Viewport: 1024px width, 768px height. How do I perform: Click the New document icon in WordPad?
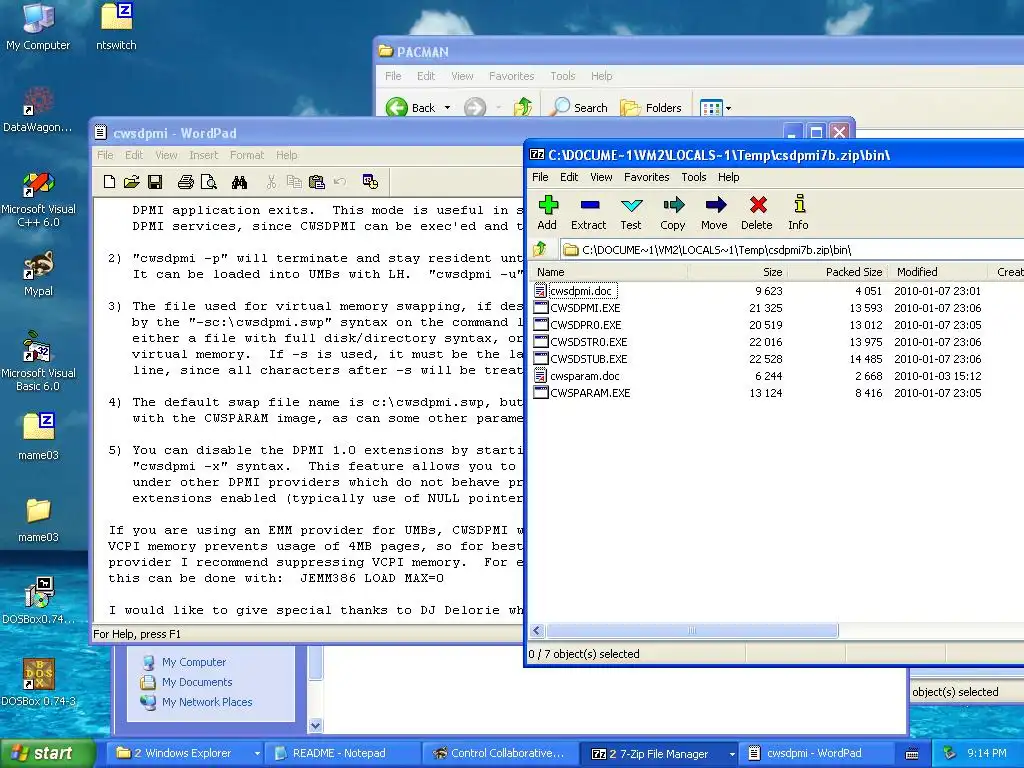[x=109, y=182]
